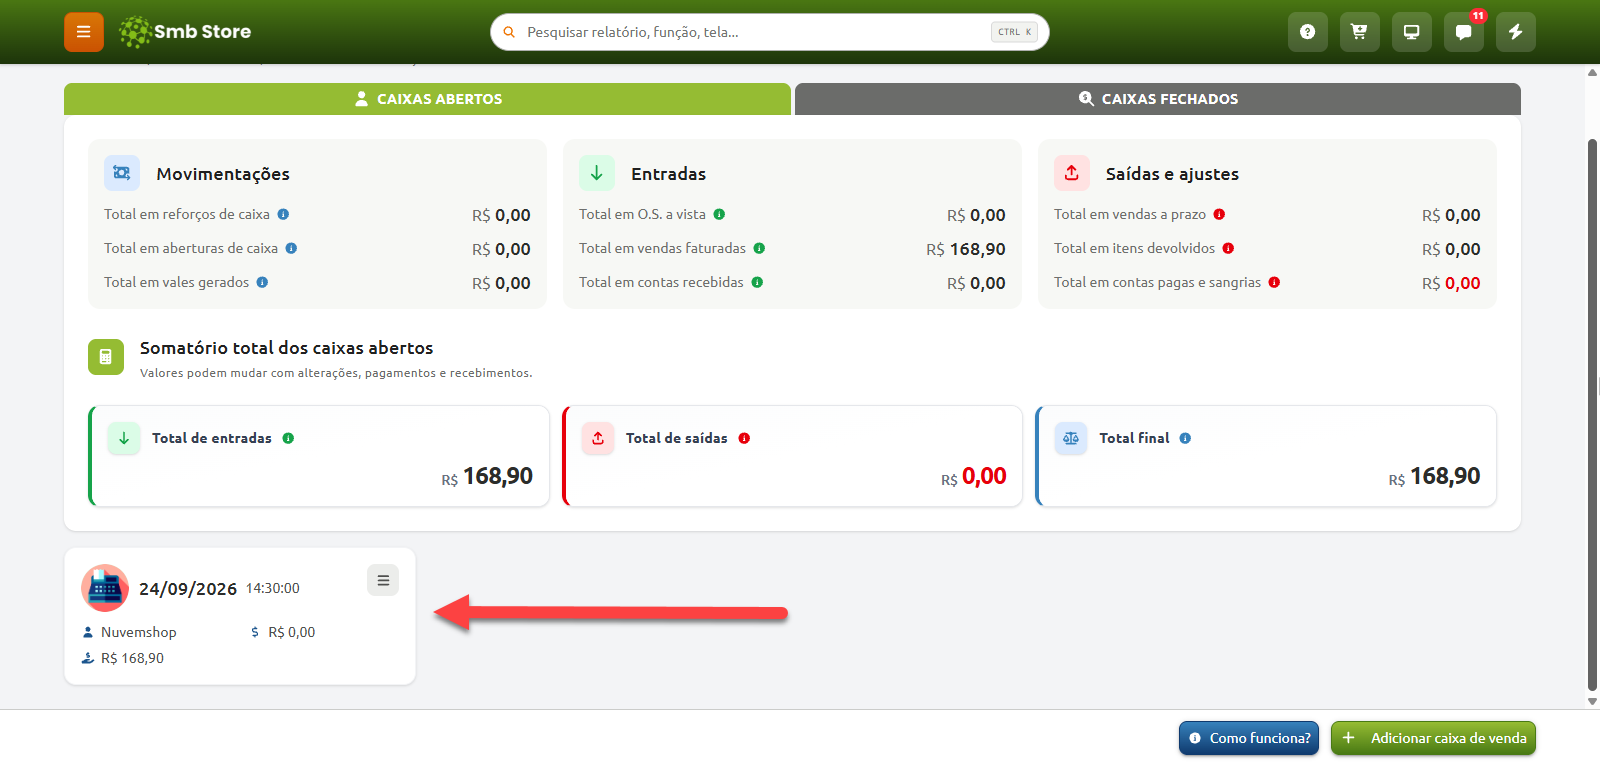Click the page vertical scrollbar
The width and height of the screenshot is (1600, 765).
point(1593,415)
